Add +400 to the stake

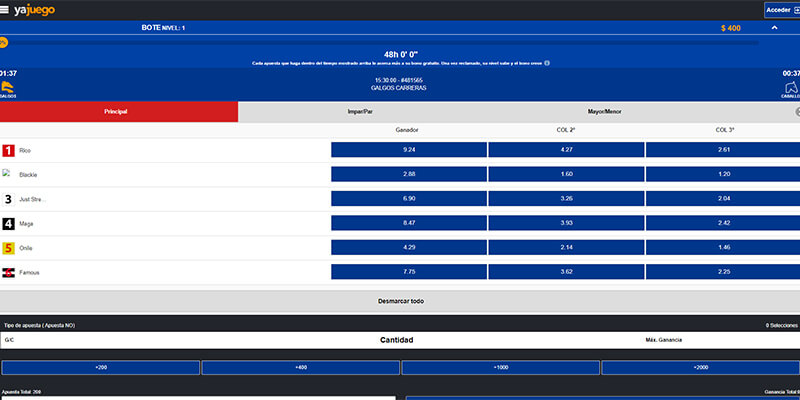tap(301, 367)
